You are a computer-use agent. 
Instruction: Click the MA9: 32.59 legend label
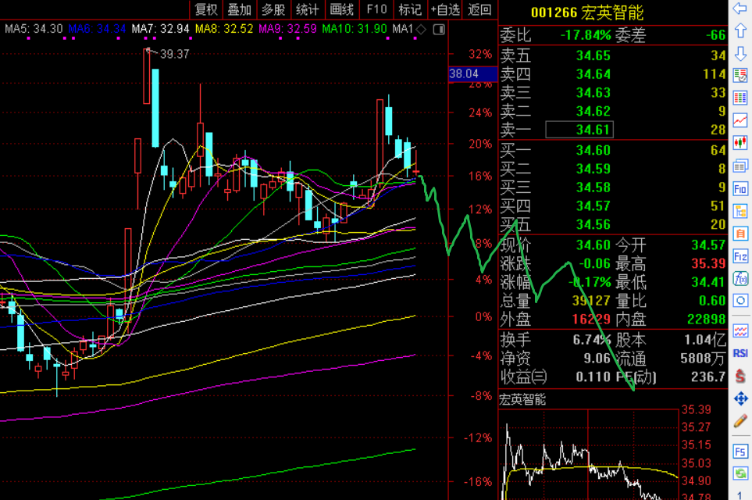pyautogui.click(x=287, y=29)
